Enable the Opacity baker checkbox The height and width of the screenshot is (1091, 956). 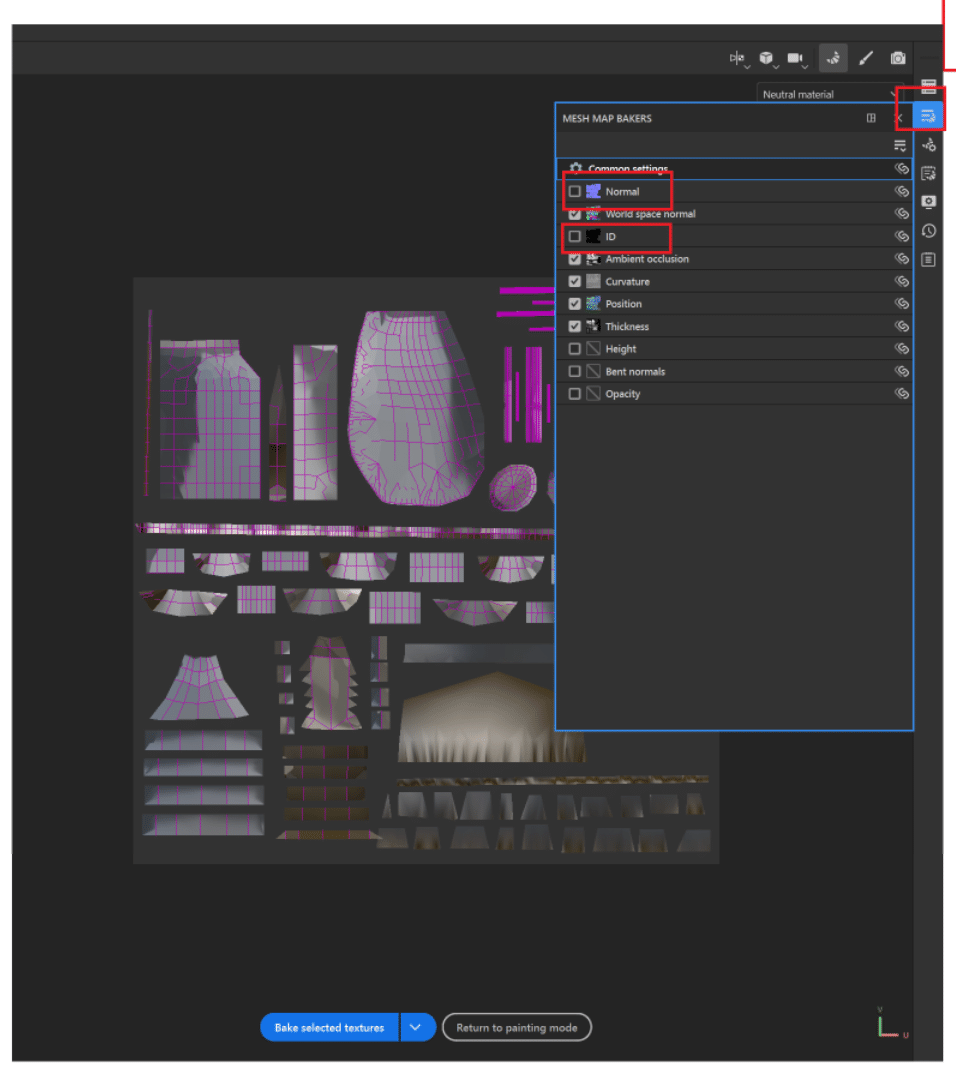(574, 394)
